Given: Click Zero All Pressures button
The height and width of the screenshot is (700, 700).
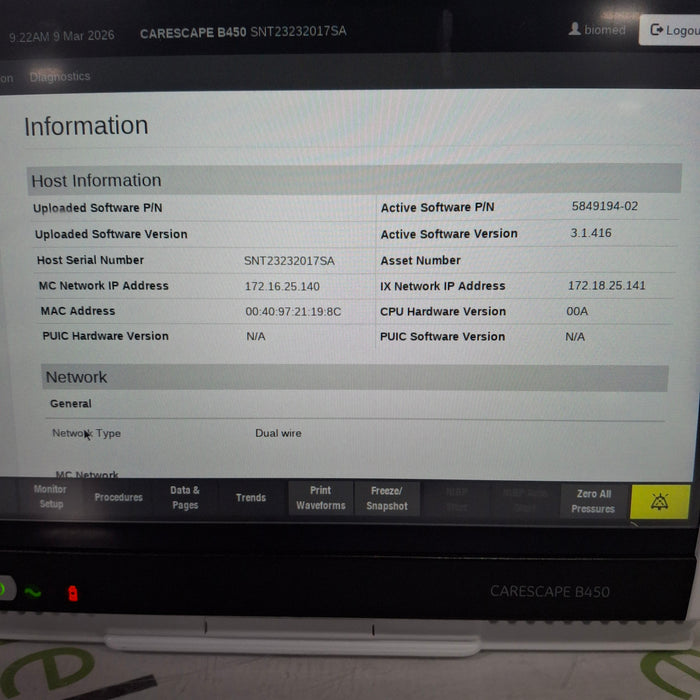Looking at the screenshot, I should coord(593,501).
